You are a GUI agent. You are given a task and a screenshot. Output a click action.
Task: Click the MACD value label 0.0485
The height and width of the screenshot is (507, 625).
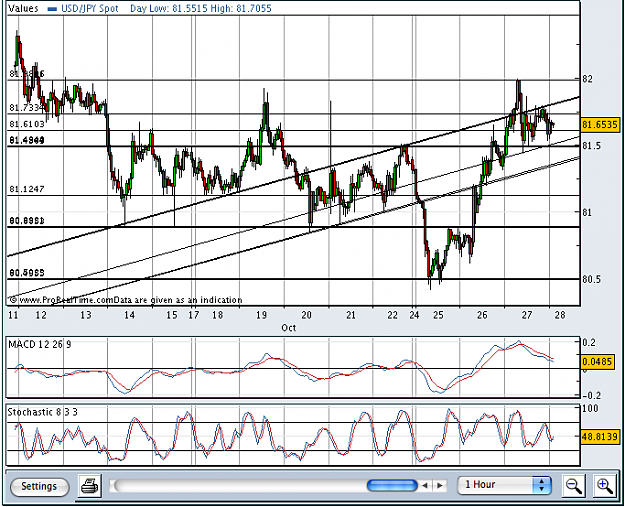pos(597,362)
